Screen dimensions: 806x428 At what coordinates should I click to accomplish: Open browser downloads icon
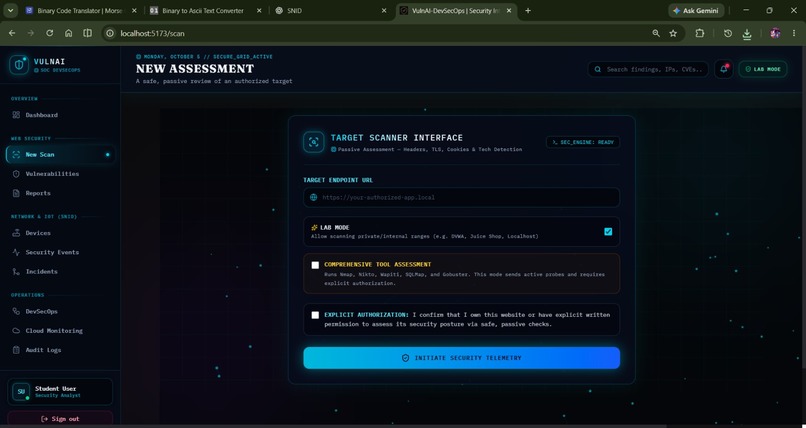pos(747,33)
